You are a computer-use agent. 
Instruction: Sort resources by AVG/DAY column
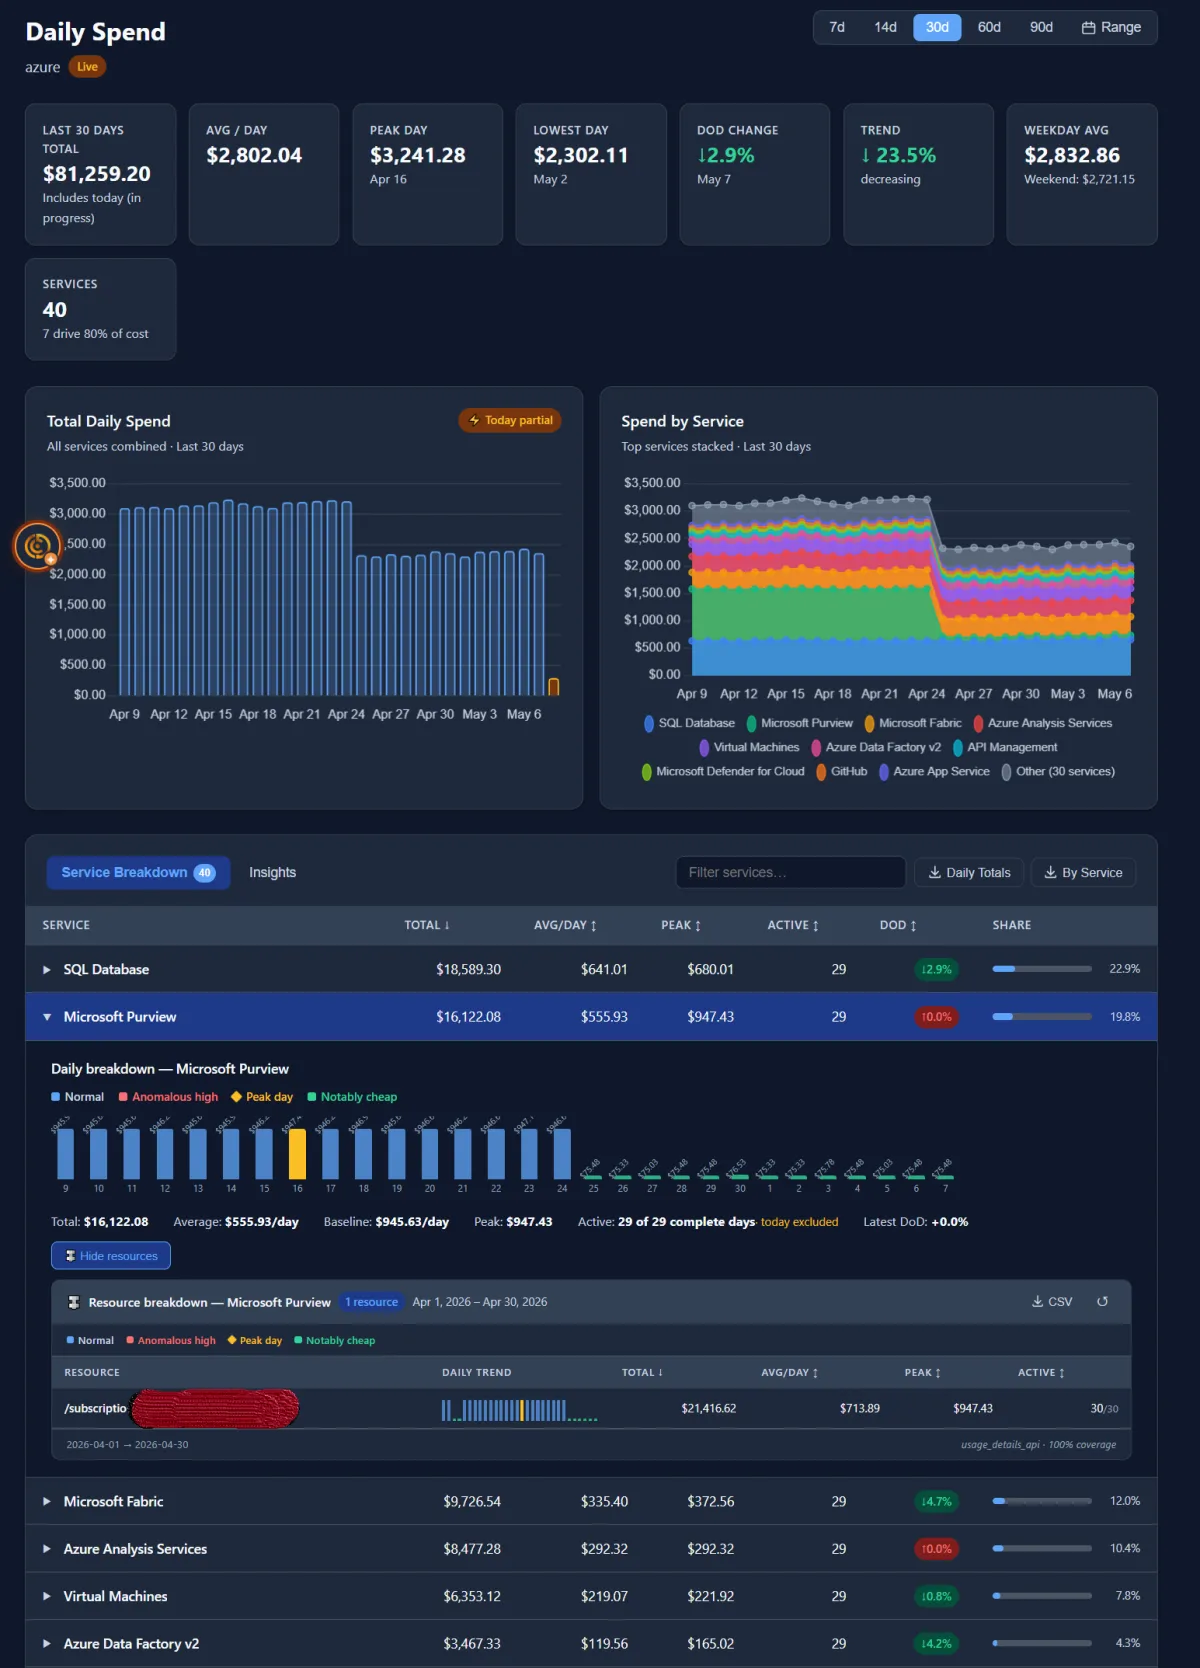790,1372
